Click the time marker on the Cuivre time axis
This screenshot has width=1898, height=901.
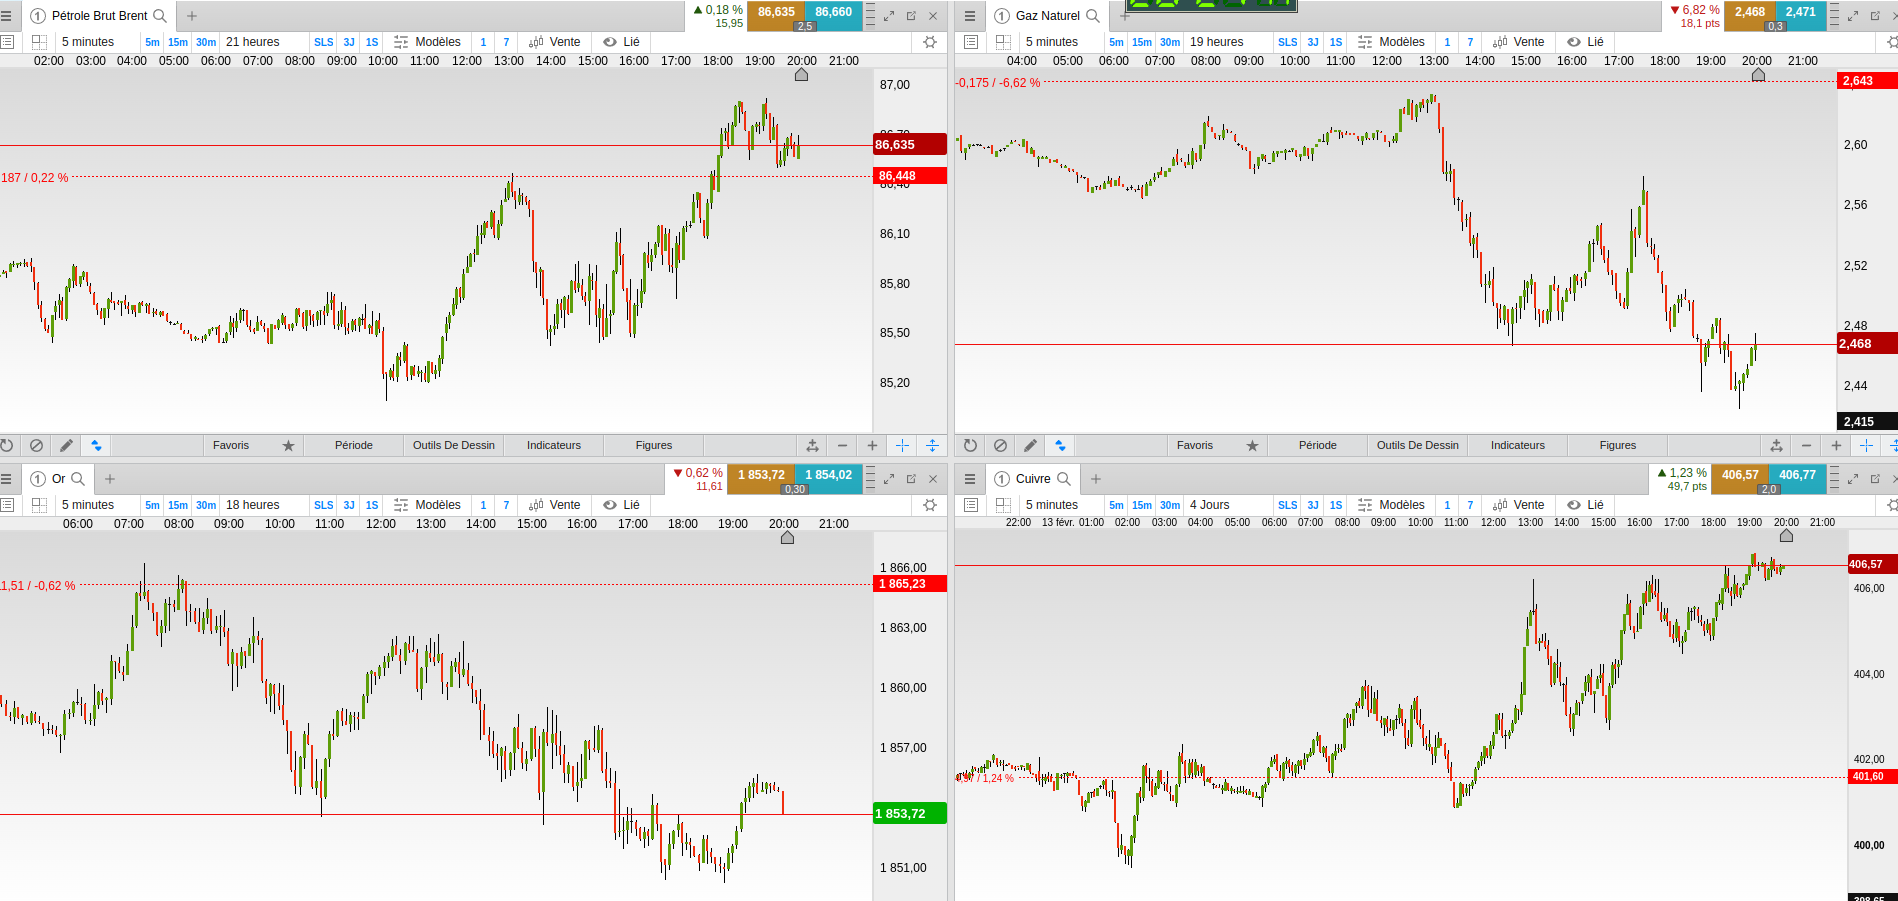coord(1786,536)
